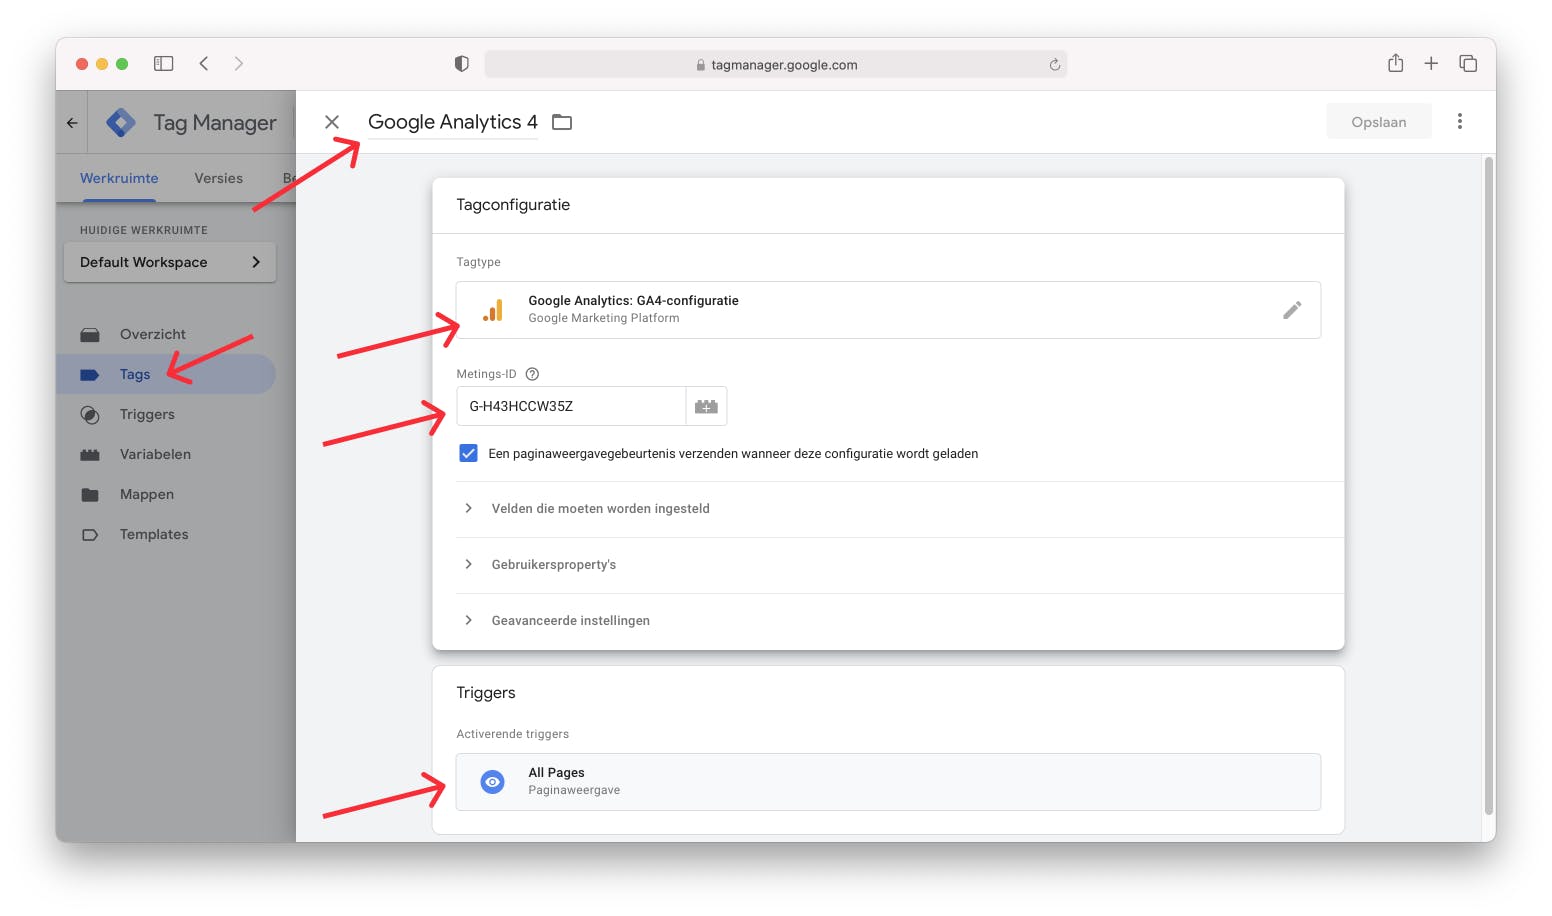Switch to the Werkruimte tab
Viewport: 1552px width, 916px height.
119,178
